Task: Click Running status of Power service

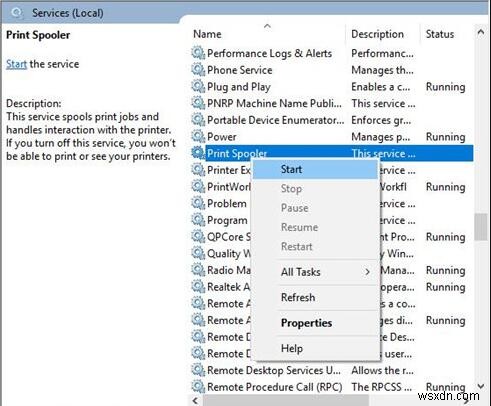Action: coord(445,137)
